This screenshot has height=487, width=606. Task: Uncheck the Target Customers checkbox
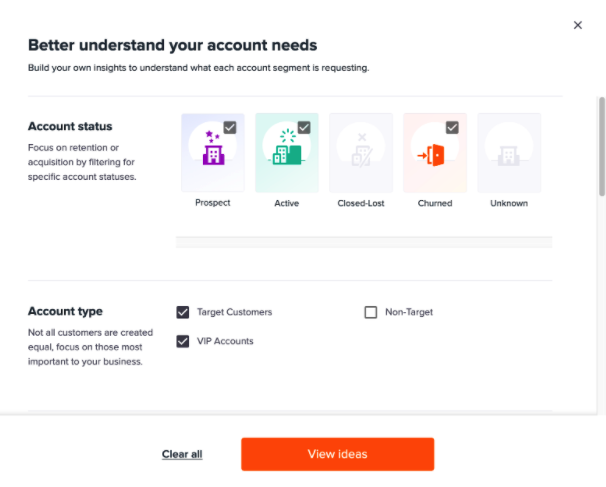coord(183,312)
